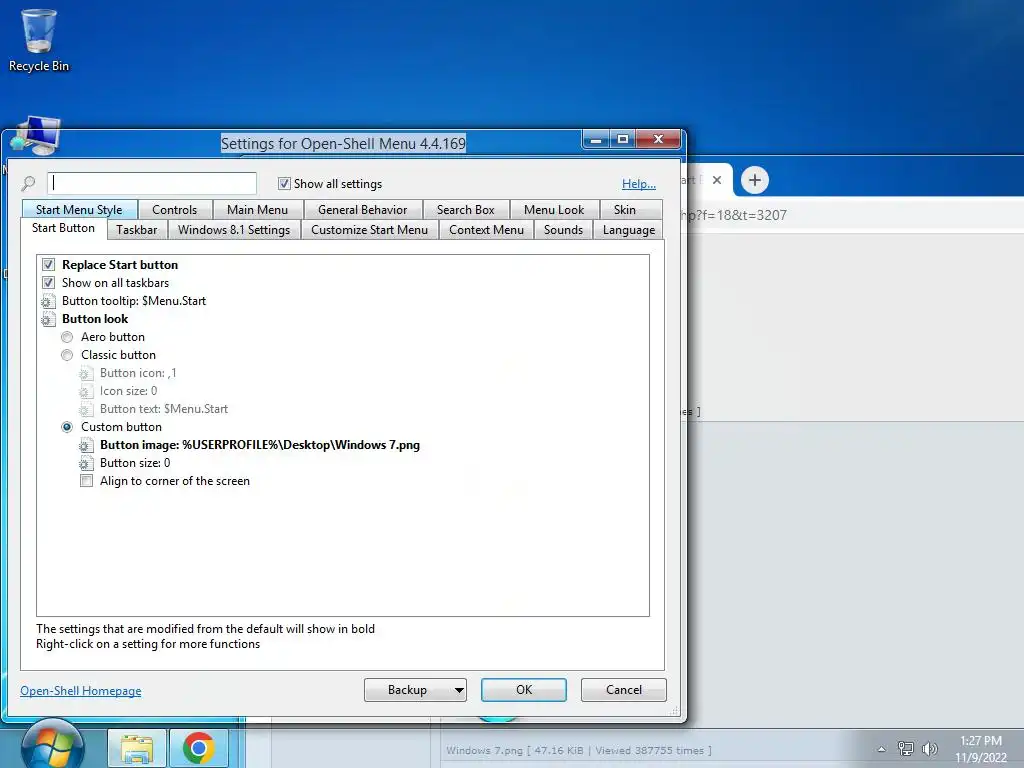This screenshot has height=768, width=1024.
Task: Uncheck Show on all taskbars
Action: (x=48, y=283)
